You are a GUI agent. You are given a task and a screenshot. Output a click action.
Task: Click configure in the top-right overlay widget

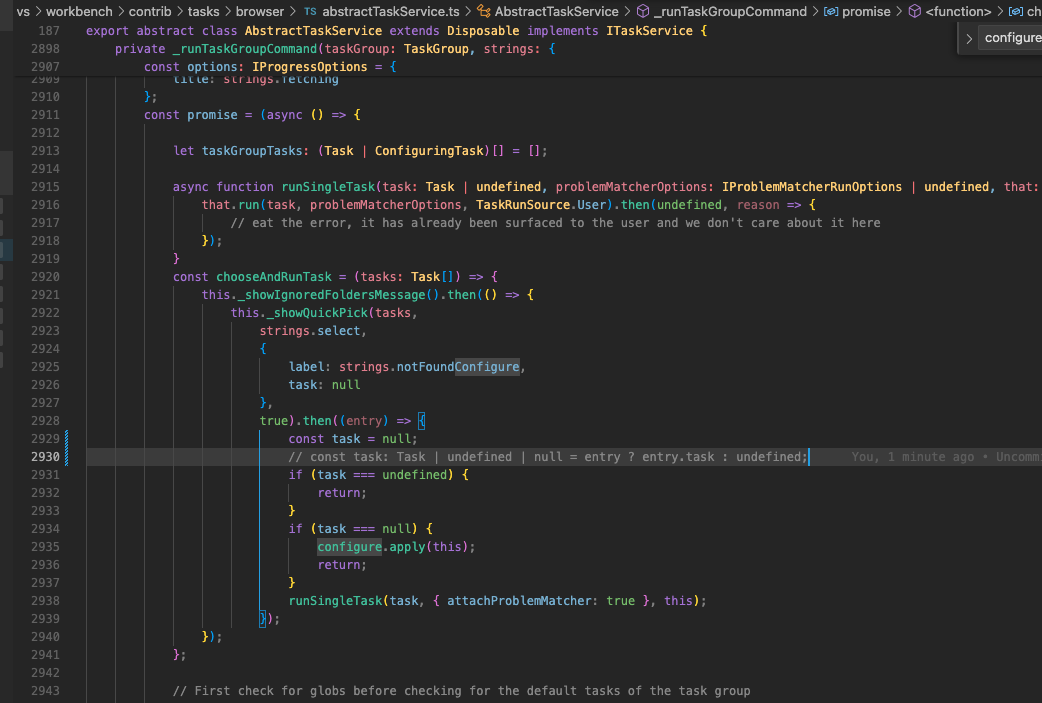tap(1013, 37)
